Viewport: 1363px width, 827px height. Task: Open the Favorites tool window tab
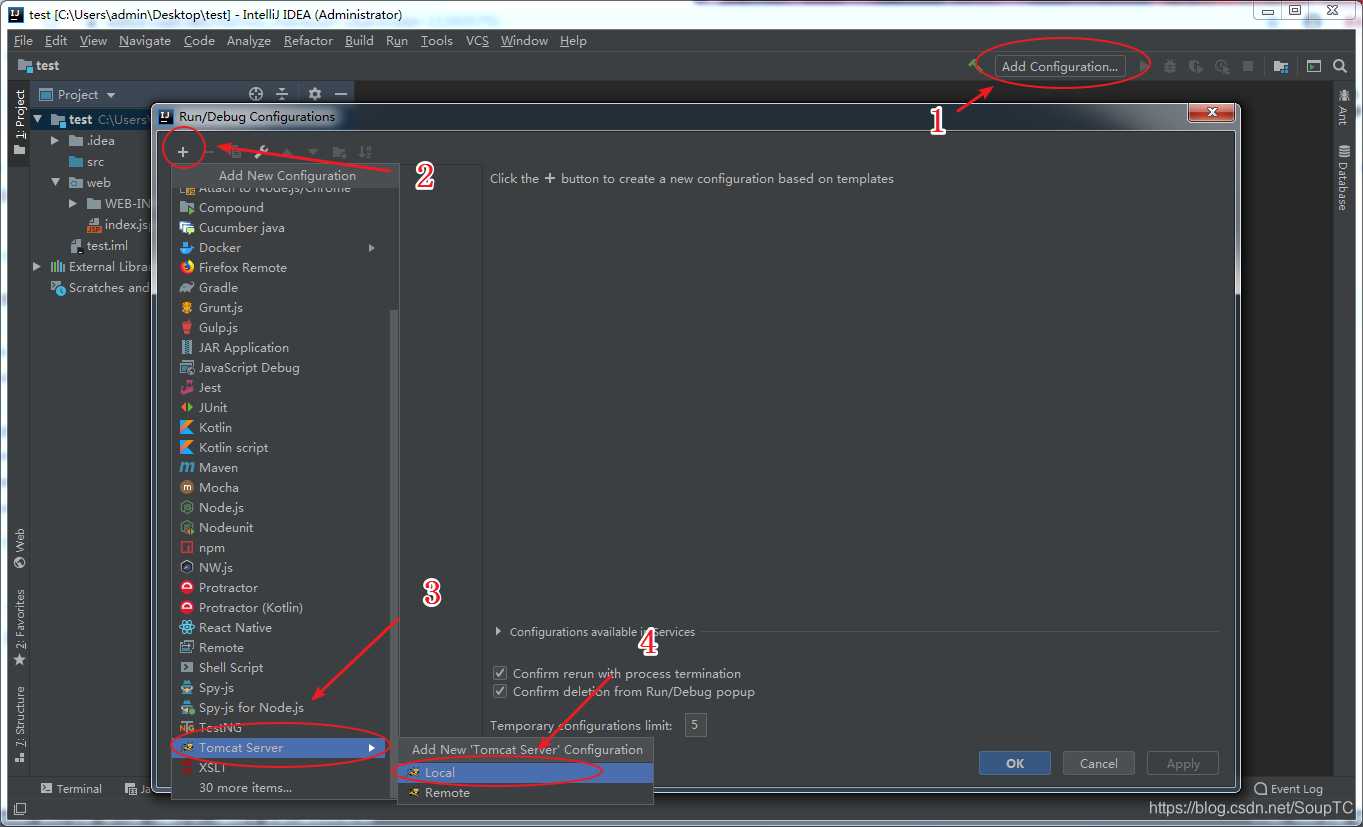tap(20, 628)
